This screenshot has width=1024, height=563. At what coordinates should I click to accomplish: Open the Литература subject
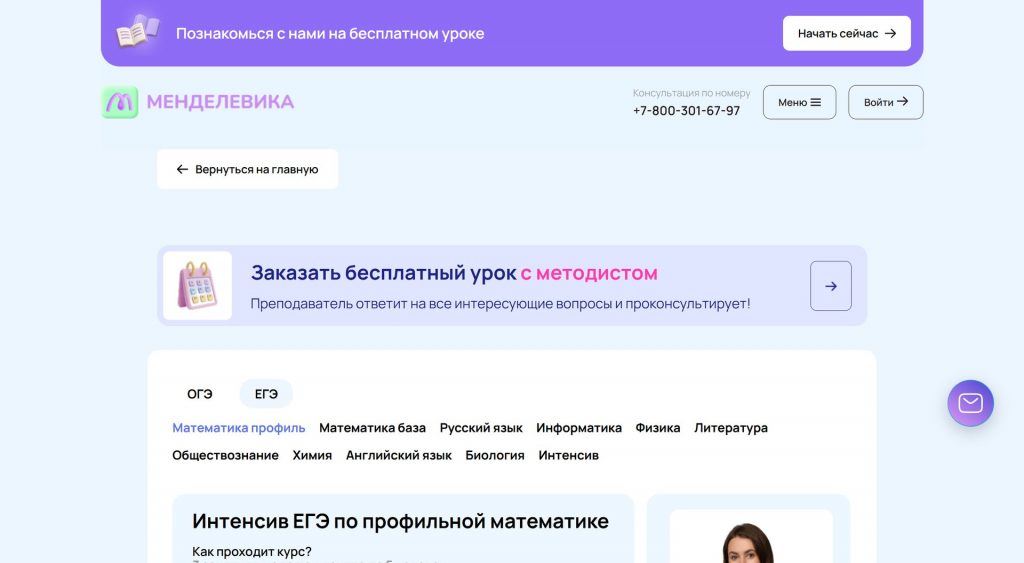(x=731, y=428)
